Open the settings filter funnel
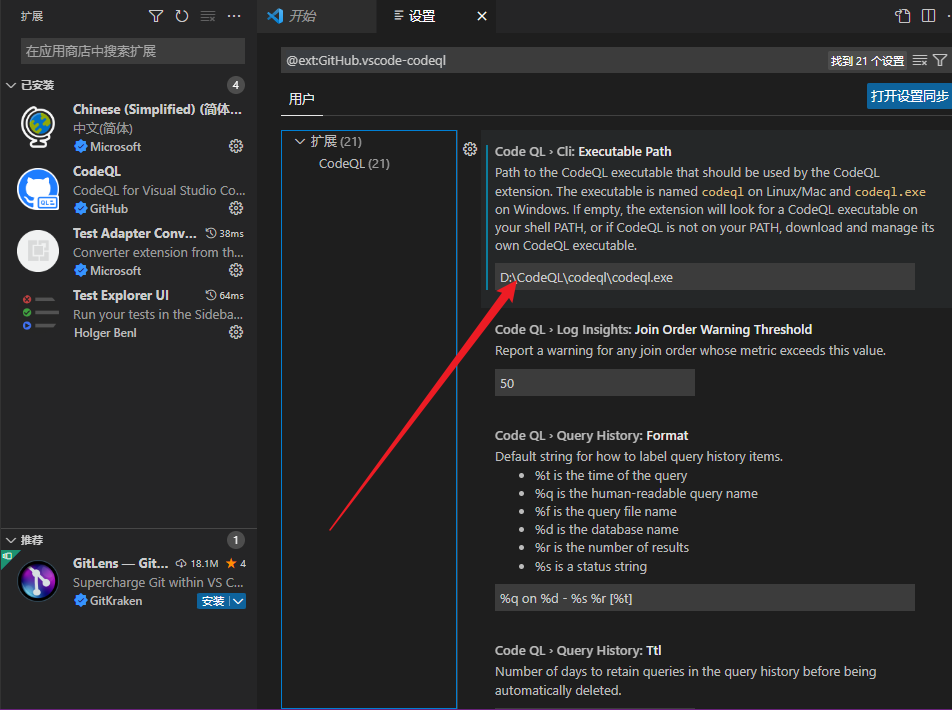The image size is (952, 710). coord(940,60)
